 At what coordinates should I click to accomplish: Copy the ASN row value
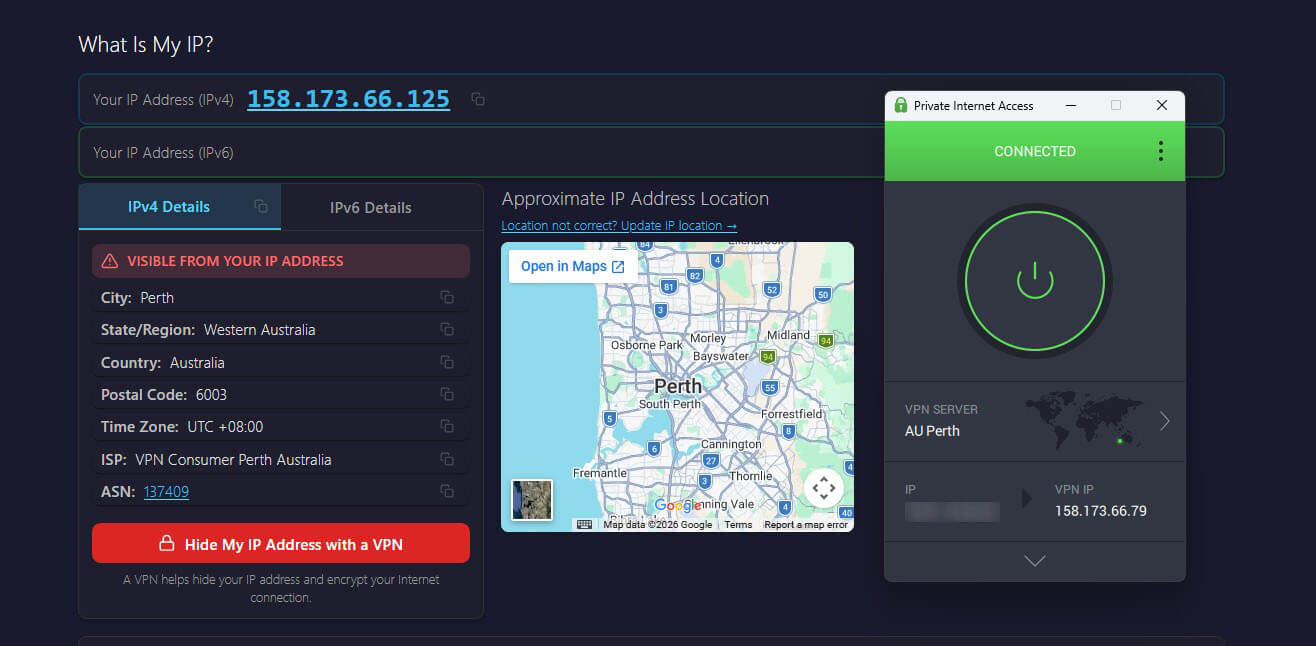[447, 491]
